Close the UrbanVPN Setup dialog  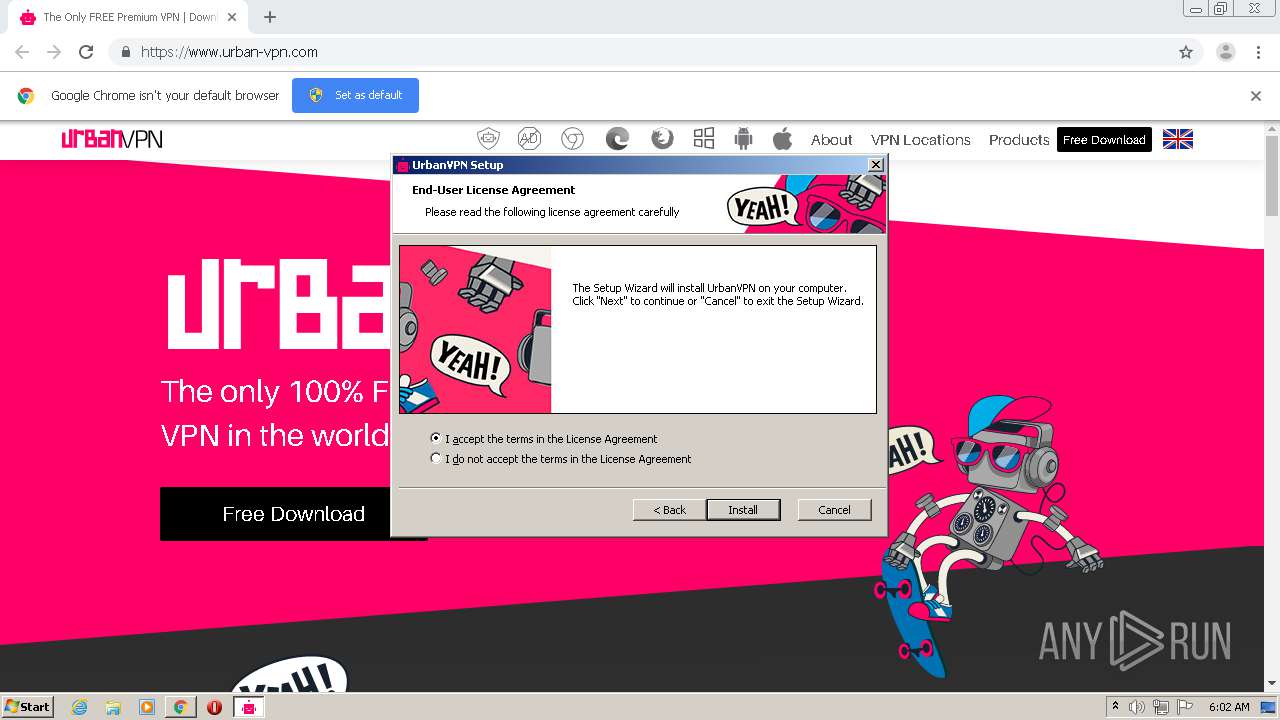(x=876, y=165)
